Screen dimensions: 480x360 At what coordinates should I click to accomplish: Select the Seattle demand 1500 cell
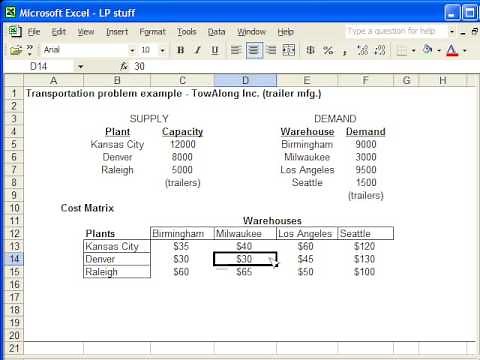[366, 182]
